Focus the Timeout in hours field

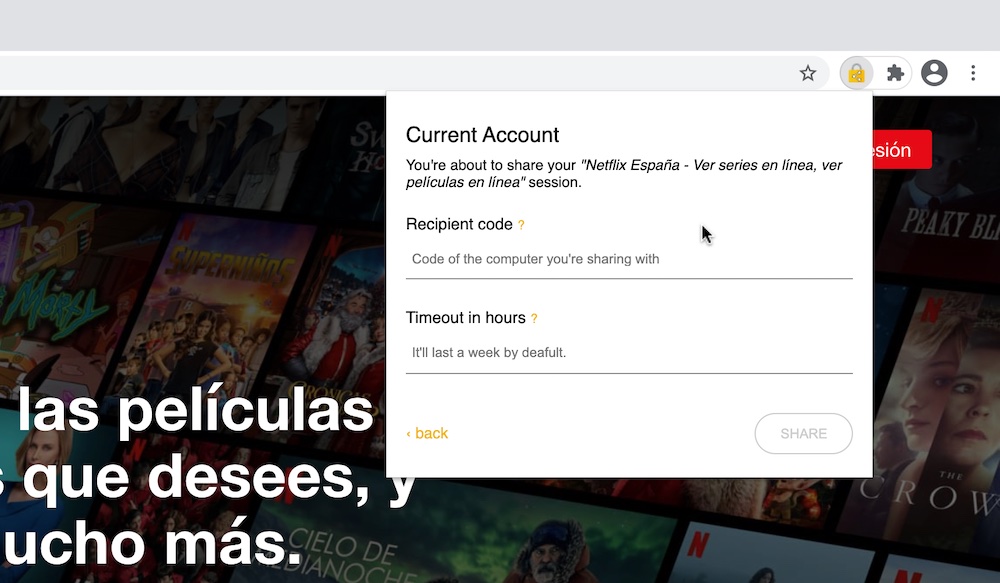[x=628, y=353]
